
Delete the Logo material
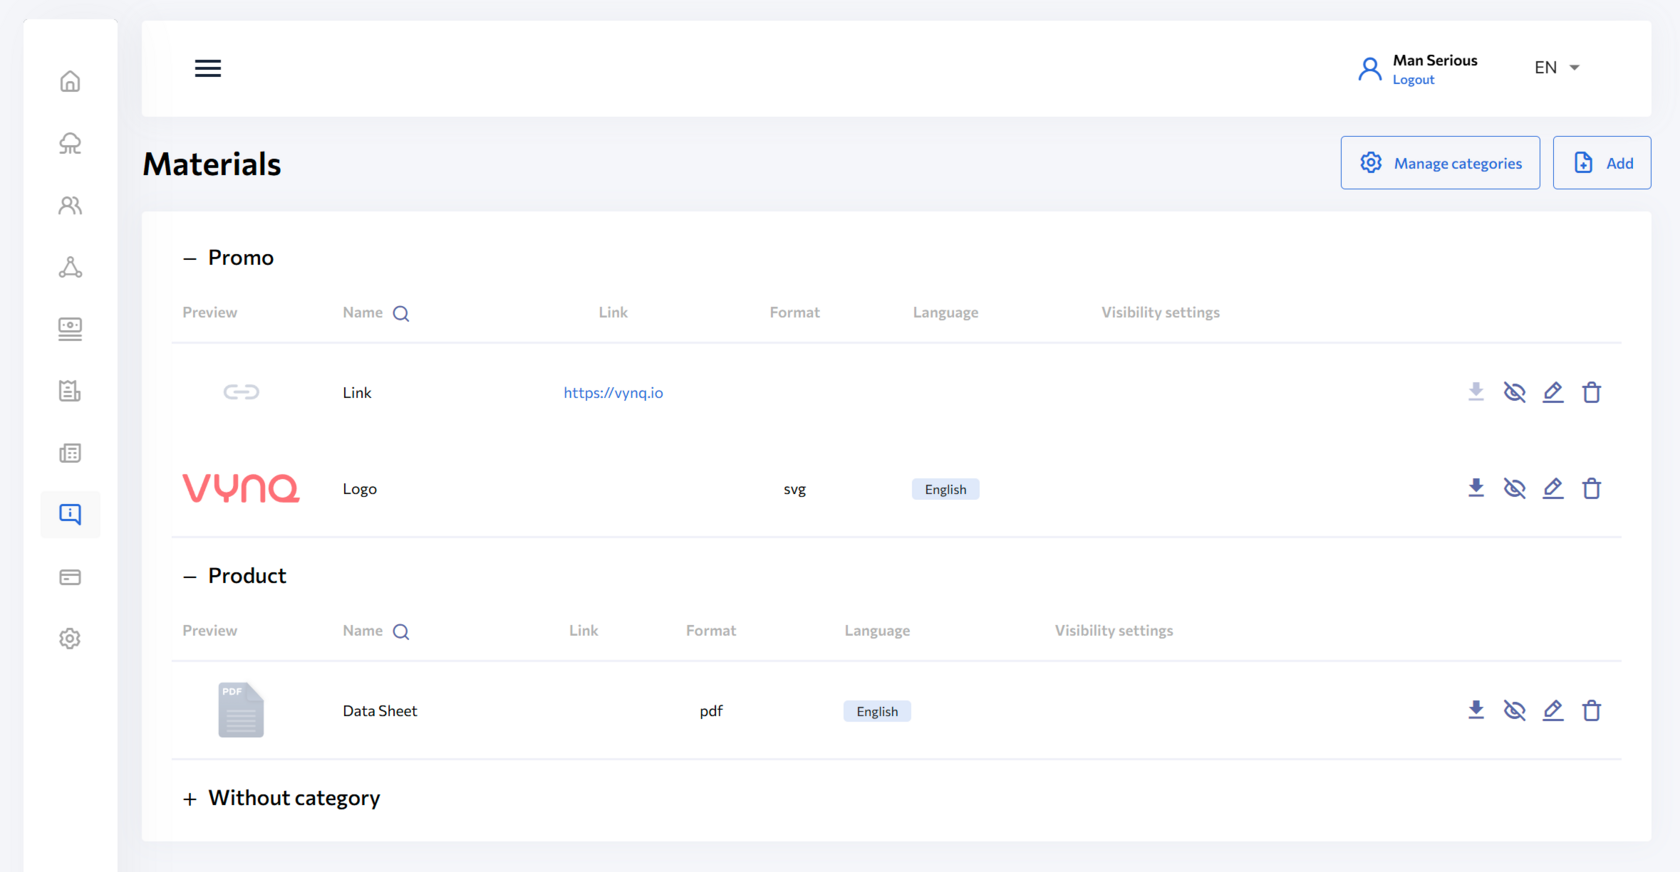tap(1592, 488)
